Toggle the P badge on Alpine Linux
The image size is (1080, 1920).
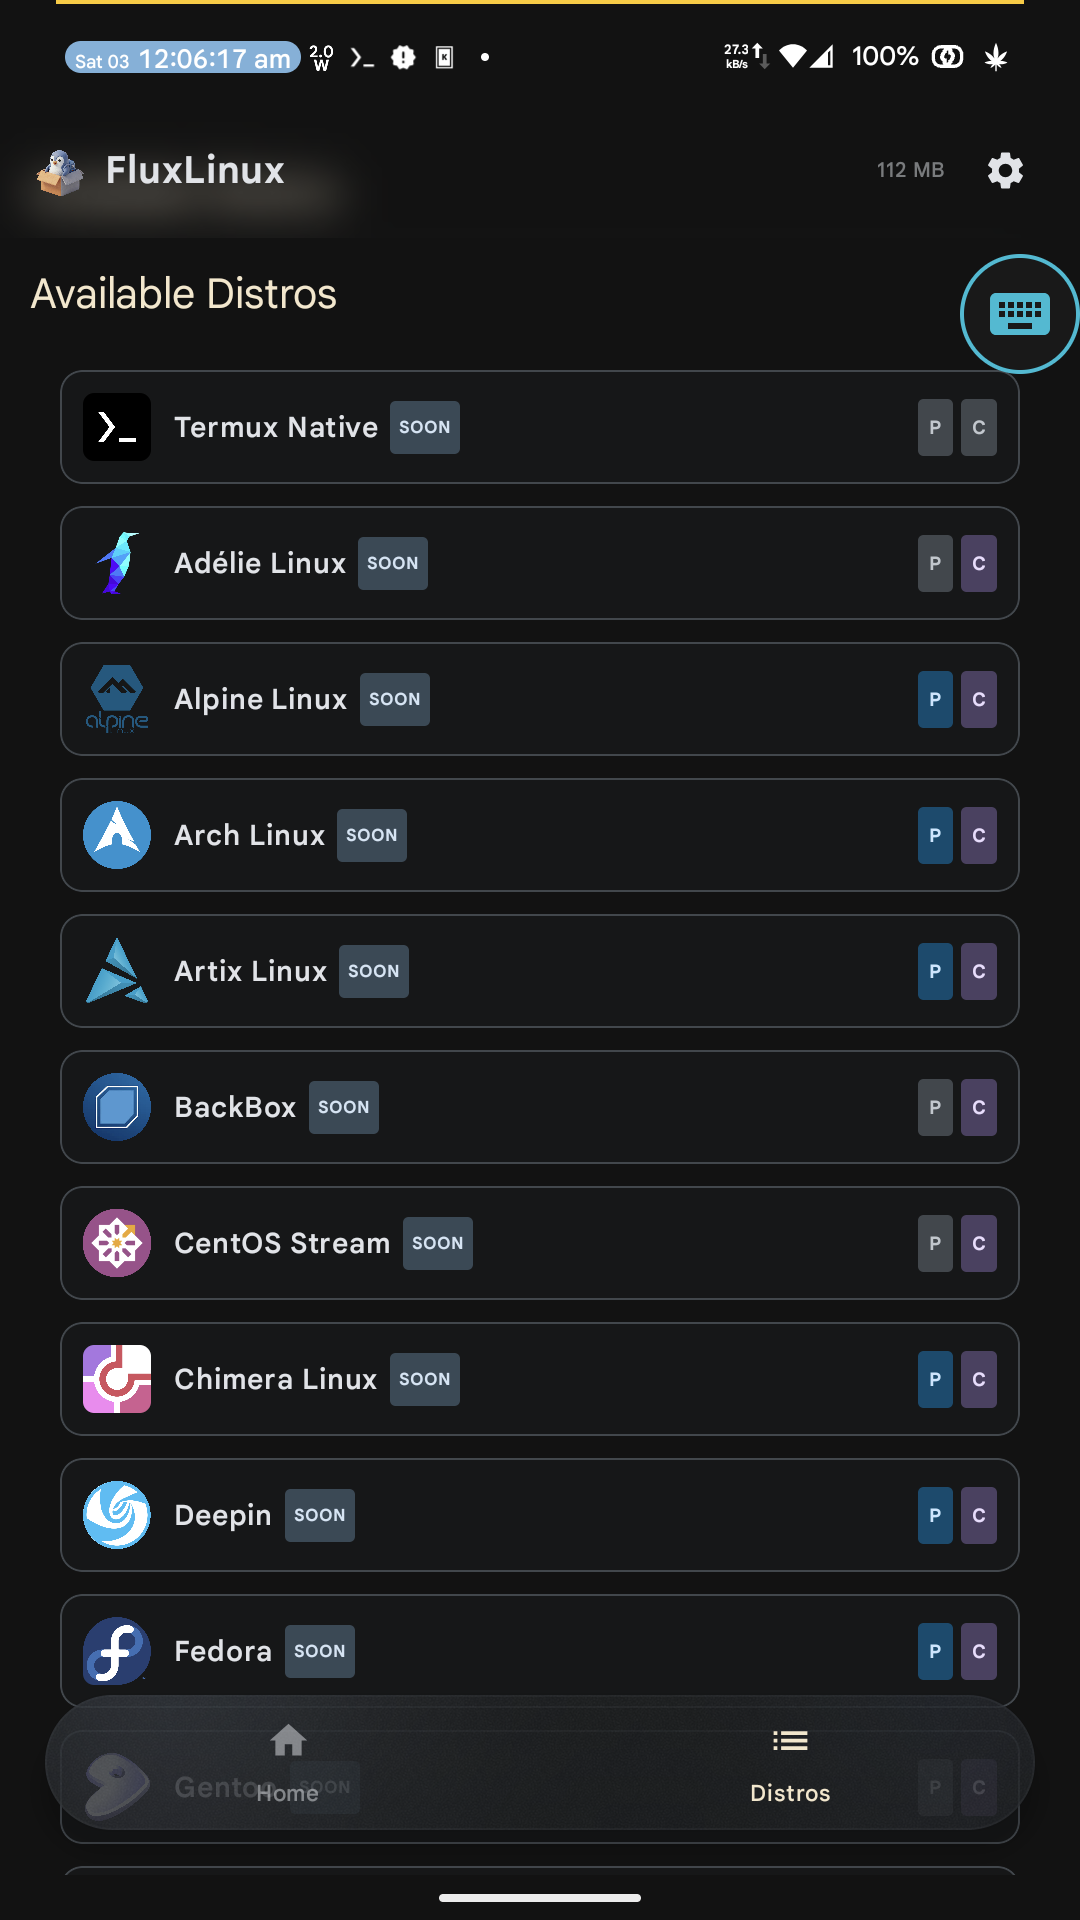point(935,699)
